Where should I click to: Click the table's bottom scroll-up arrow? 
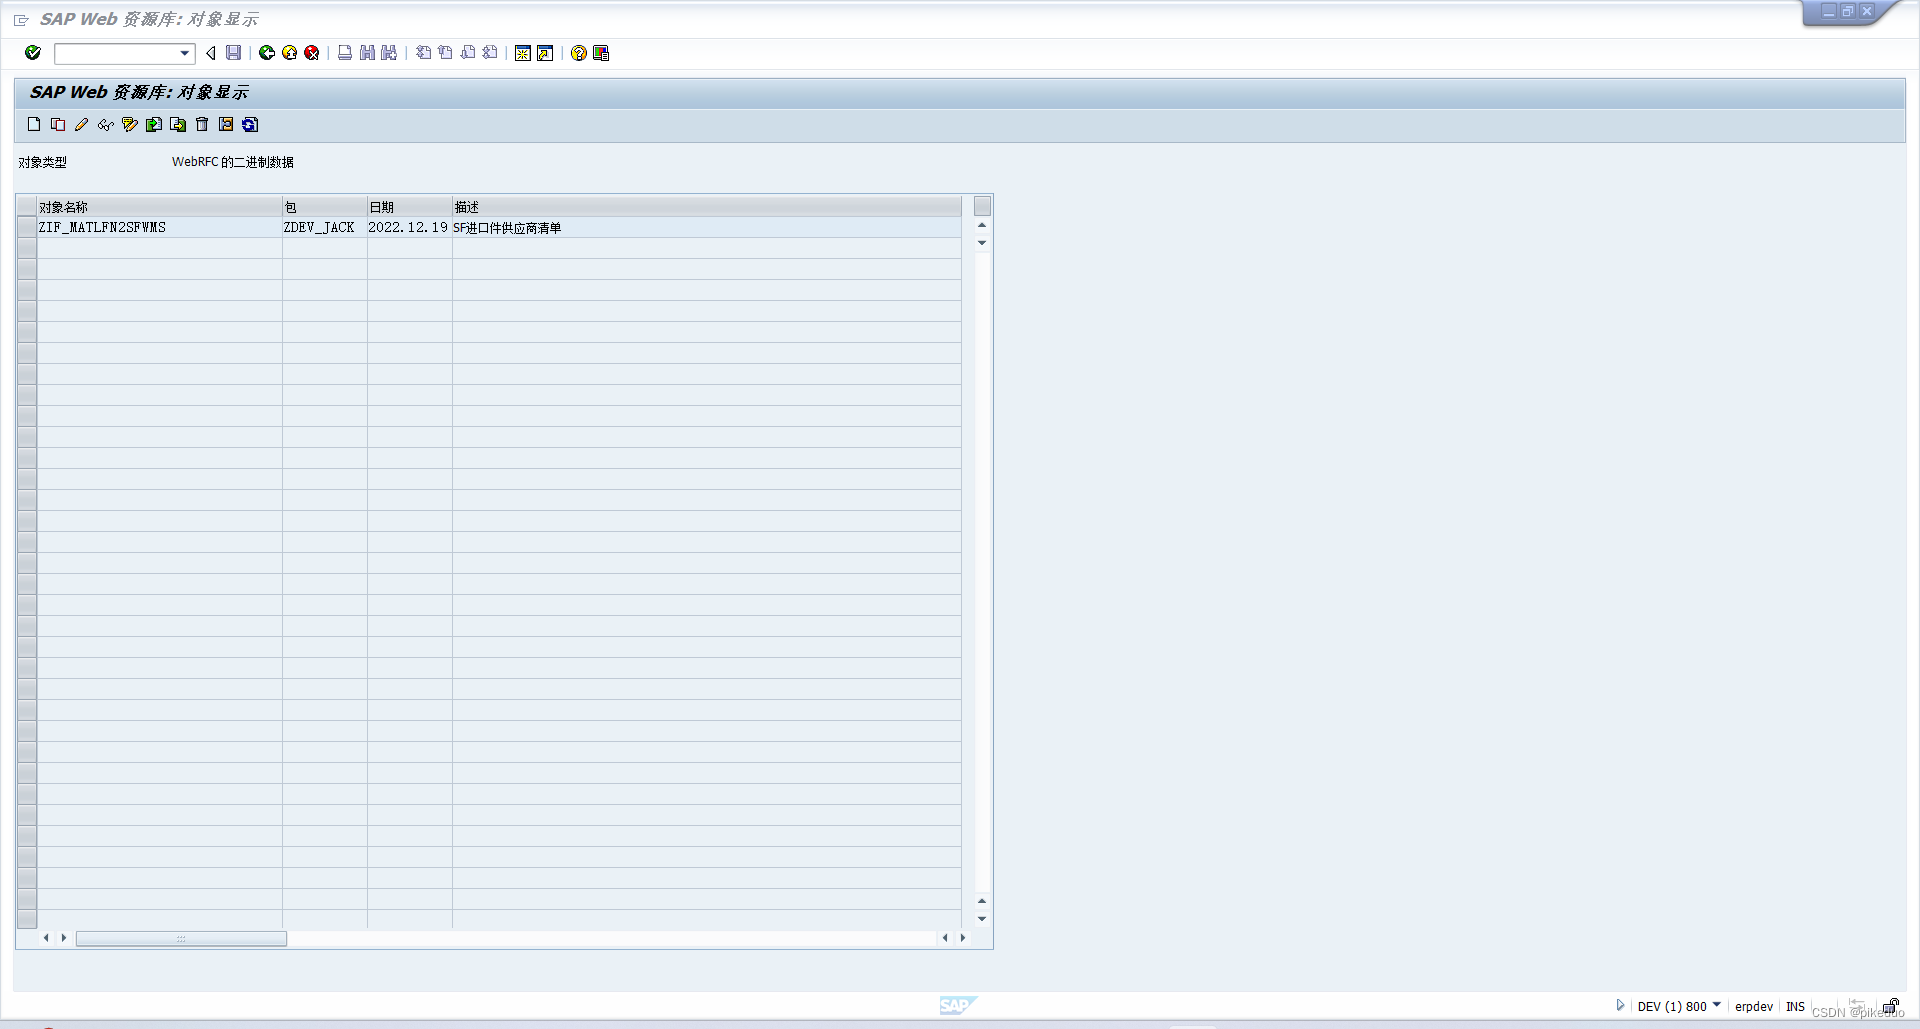tap(982, 901)
